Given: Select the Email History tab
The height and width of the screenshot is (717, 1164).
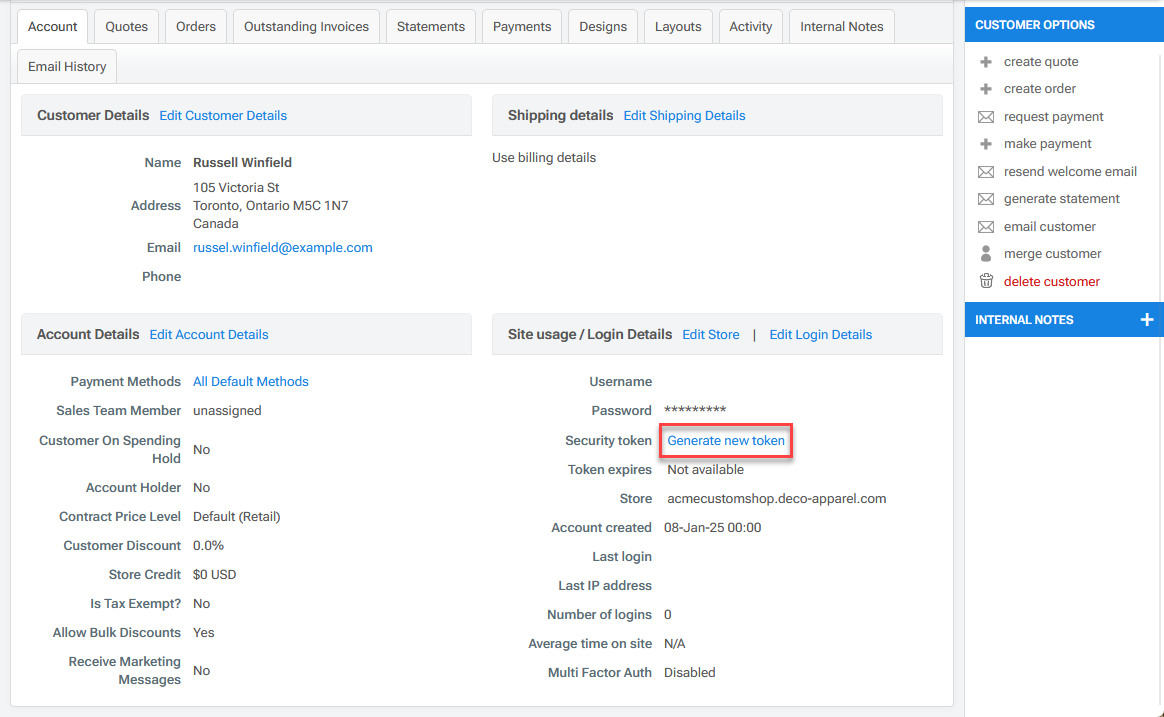Looking at the screenshot, I should click(67, 67).
